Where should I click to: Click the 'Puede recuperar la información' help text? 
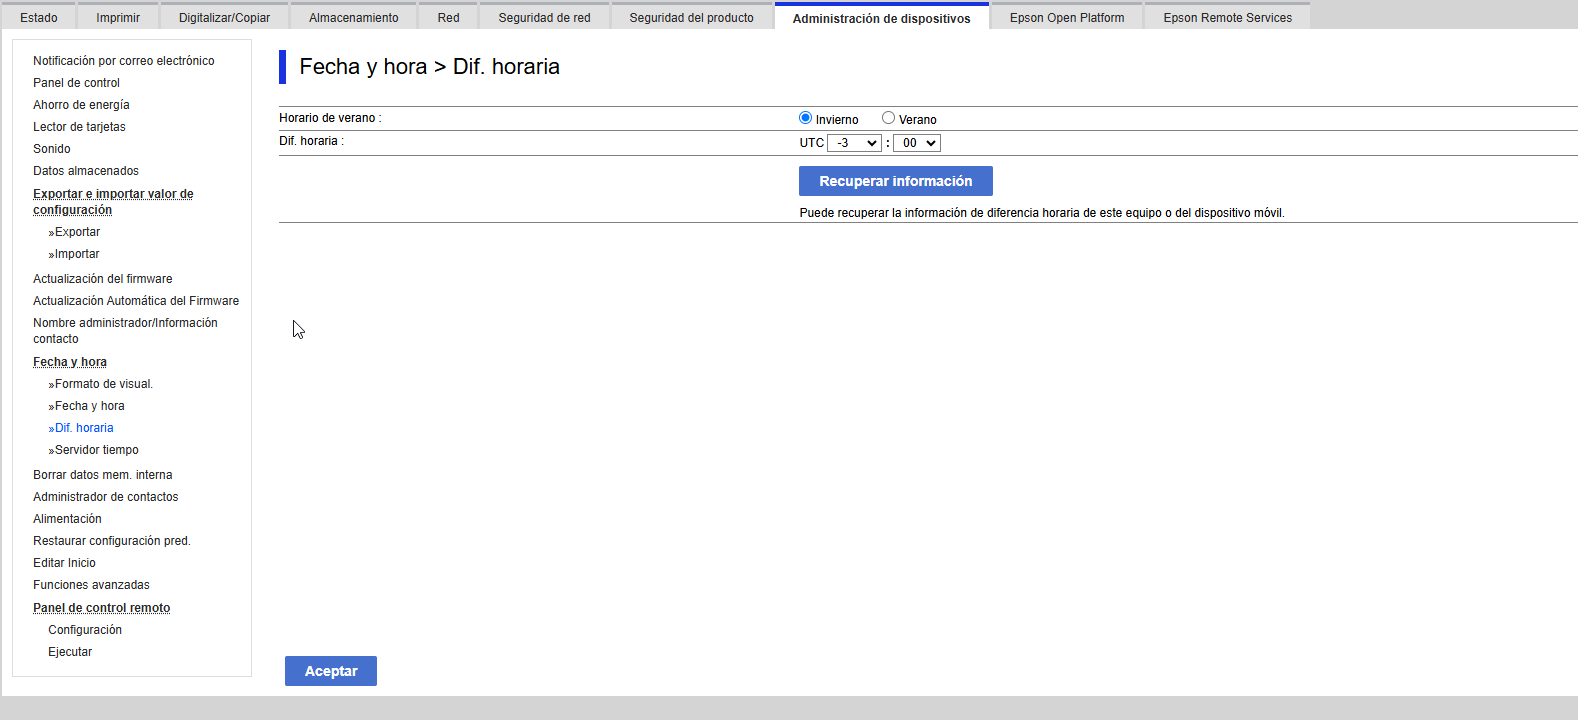click(1042, 213)
